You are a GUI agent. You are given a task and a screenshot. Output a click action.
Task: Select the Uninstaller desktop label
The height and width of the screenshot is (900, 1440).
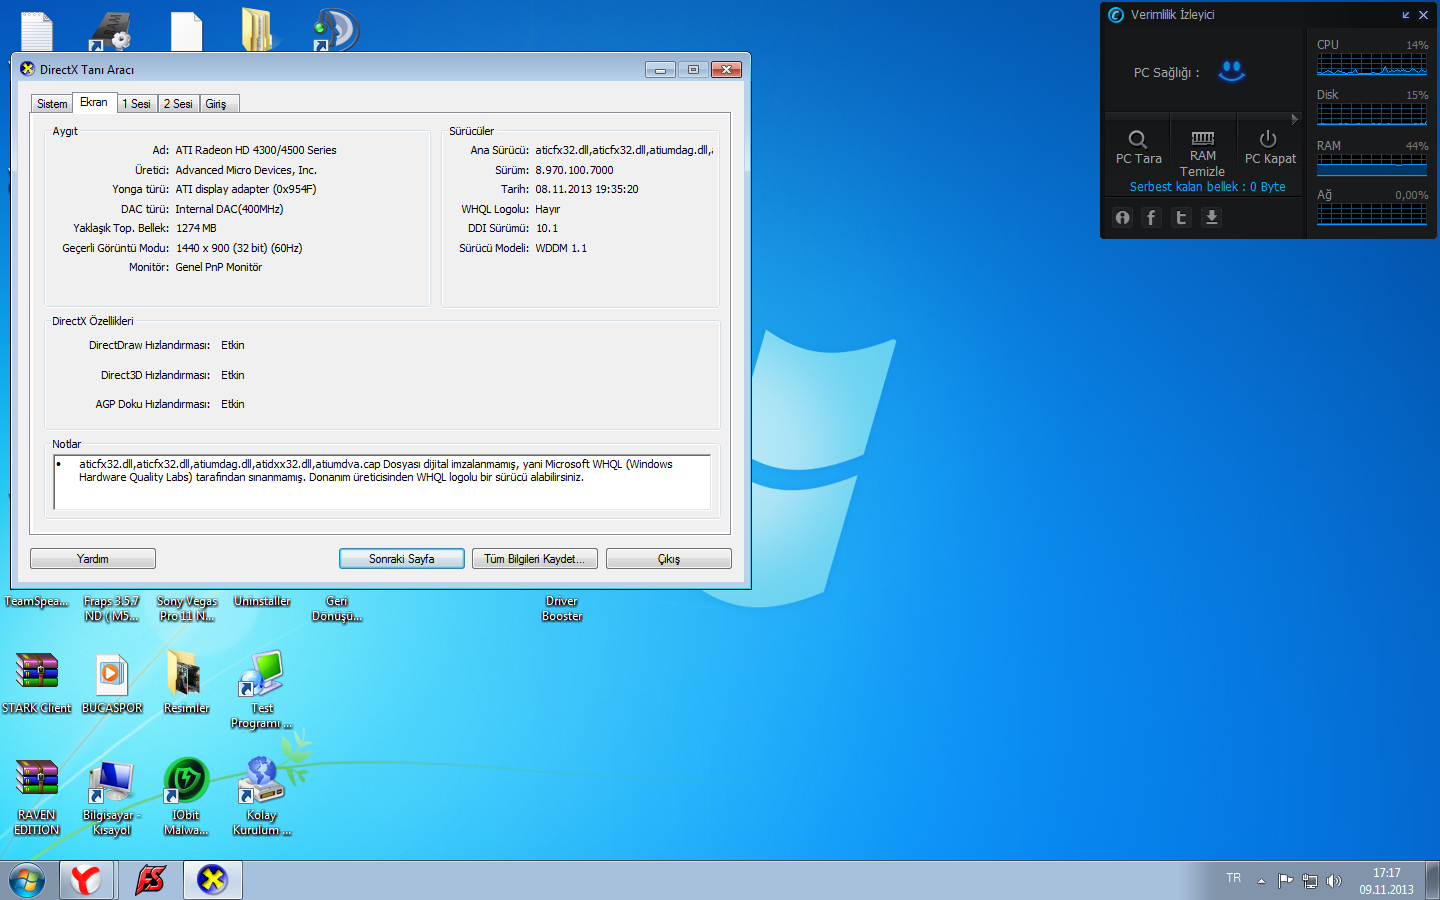coord(262,602)
